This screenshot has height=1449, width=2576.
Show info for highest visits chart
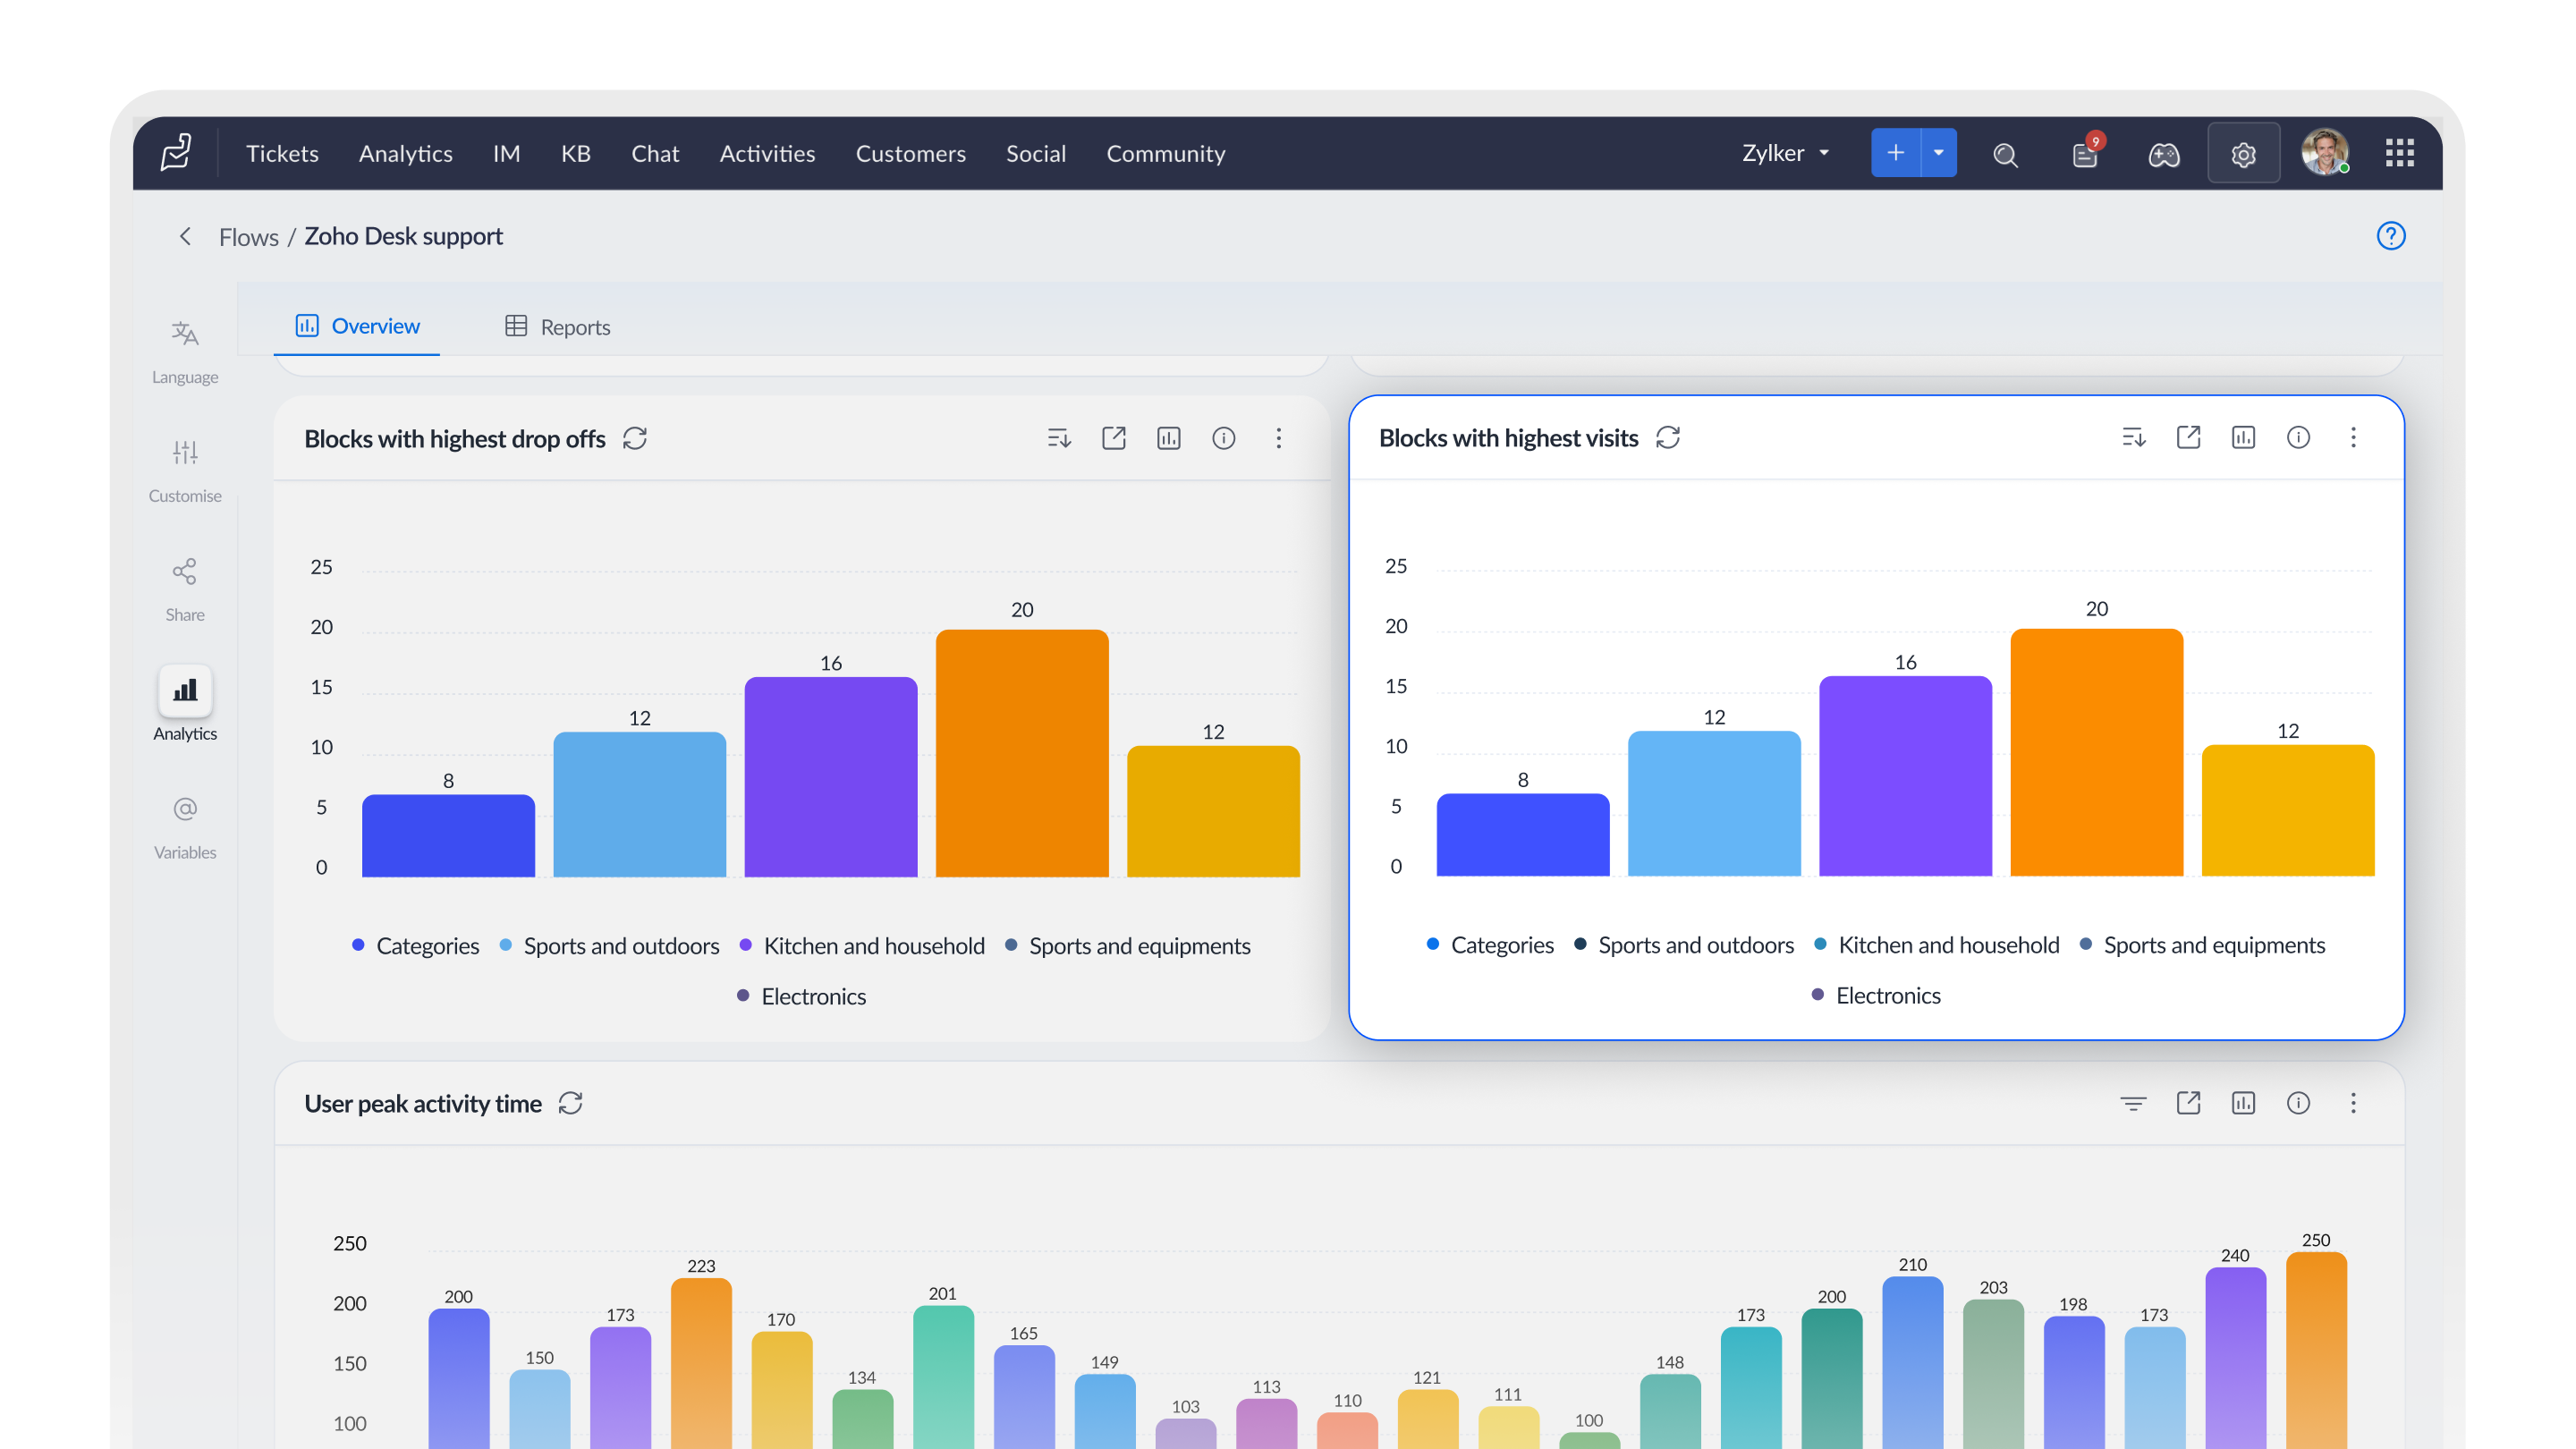(2299, 437)
